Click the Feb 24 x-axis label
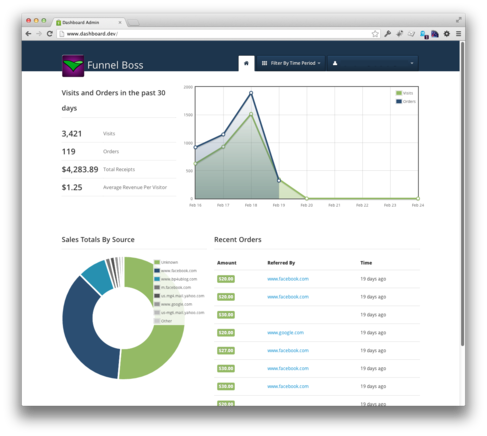This screenshot has width=487, height=436. click(418, 205)
